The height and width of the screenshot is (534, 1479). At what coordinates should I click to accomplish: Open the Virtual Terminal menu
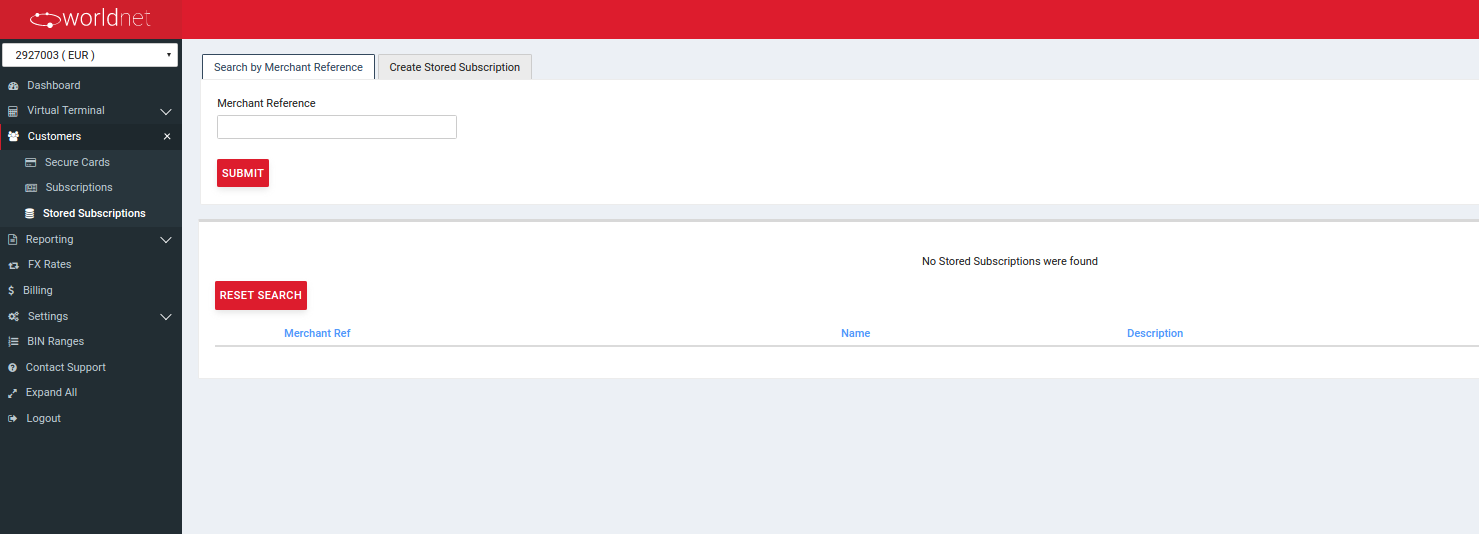(66, 111)
